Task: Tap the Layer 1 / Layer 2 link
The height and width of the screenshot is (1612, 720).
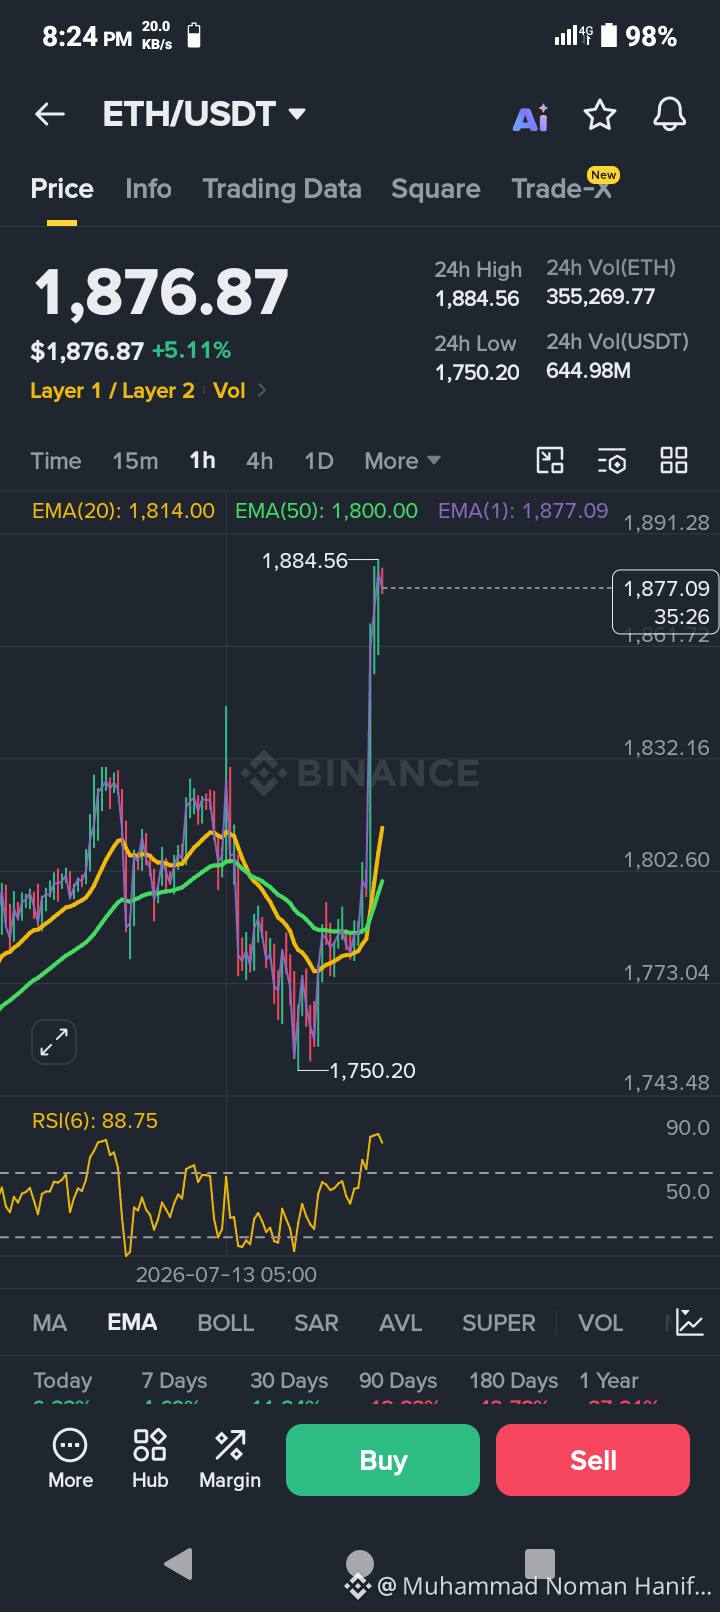Action: tap(112, 390)
